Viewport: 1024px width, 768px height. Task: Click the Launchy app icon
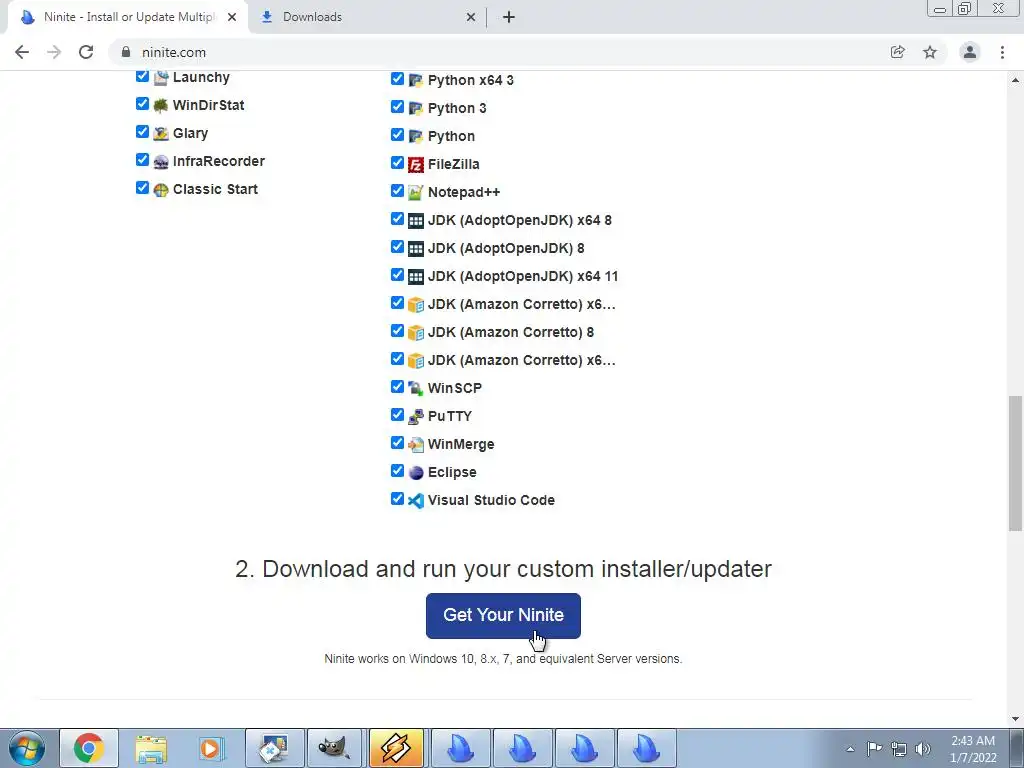(161, 78)
